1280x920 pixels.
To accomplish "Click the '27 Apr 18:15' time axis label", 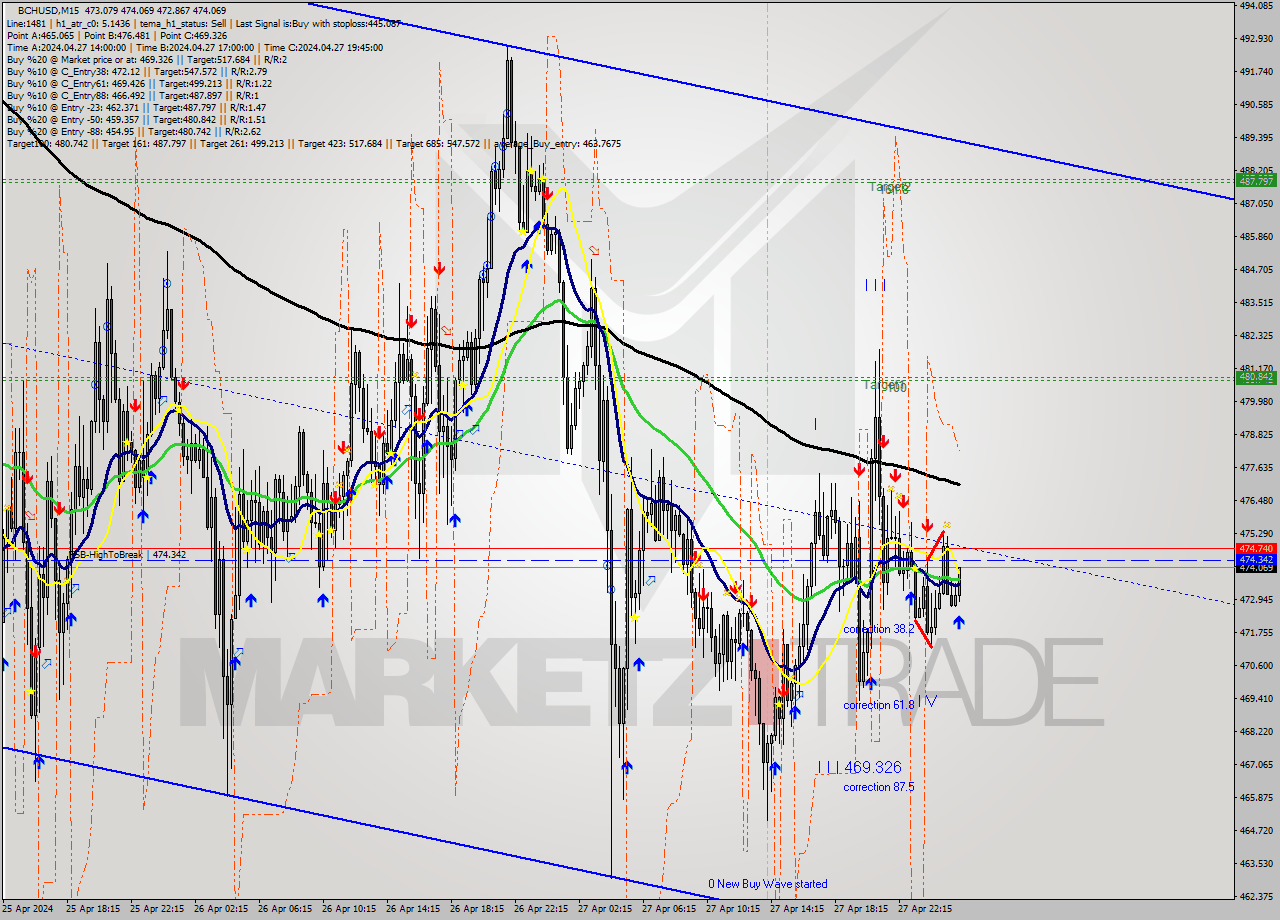I will point(860,909).
